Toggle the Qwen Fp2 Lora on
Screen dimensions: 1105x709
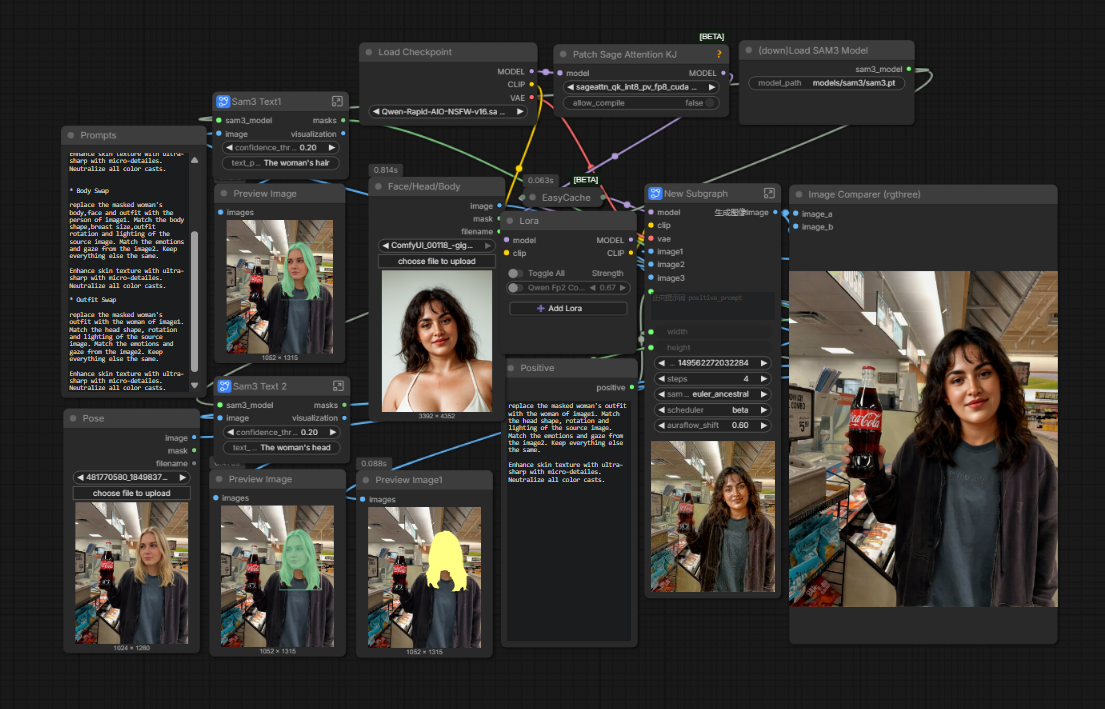coord(516,288)
